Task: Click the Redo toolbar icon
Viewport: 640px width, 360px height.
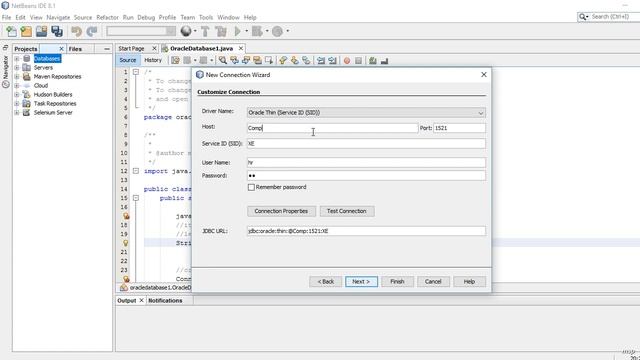Action: click(91, 31)
